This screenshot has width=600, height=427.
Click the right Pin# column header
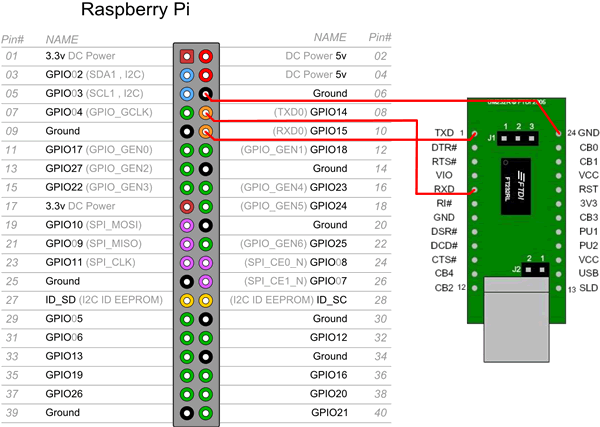click(x=379, y=37)
